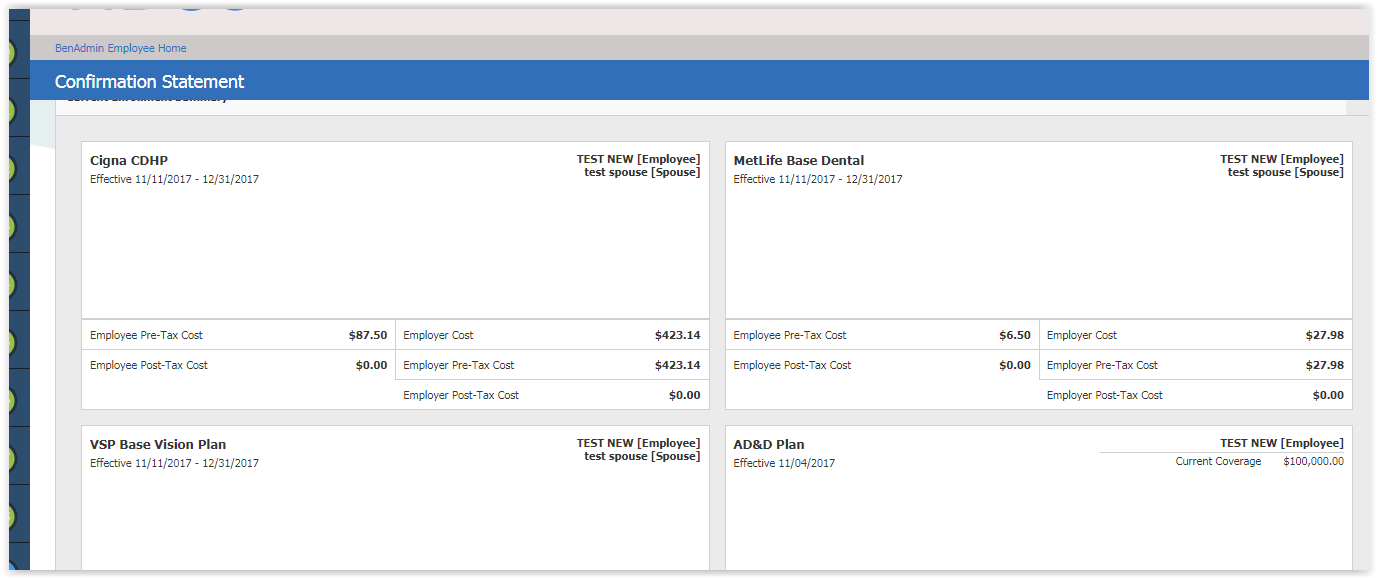1377x578 pixels.
Task: Click the third green sidebar icon from top
Action: tap(9, 168)
